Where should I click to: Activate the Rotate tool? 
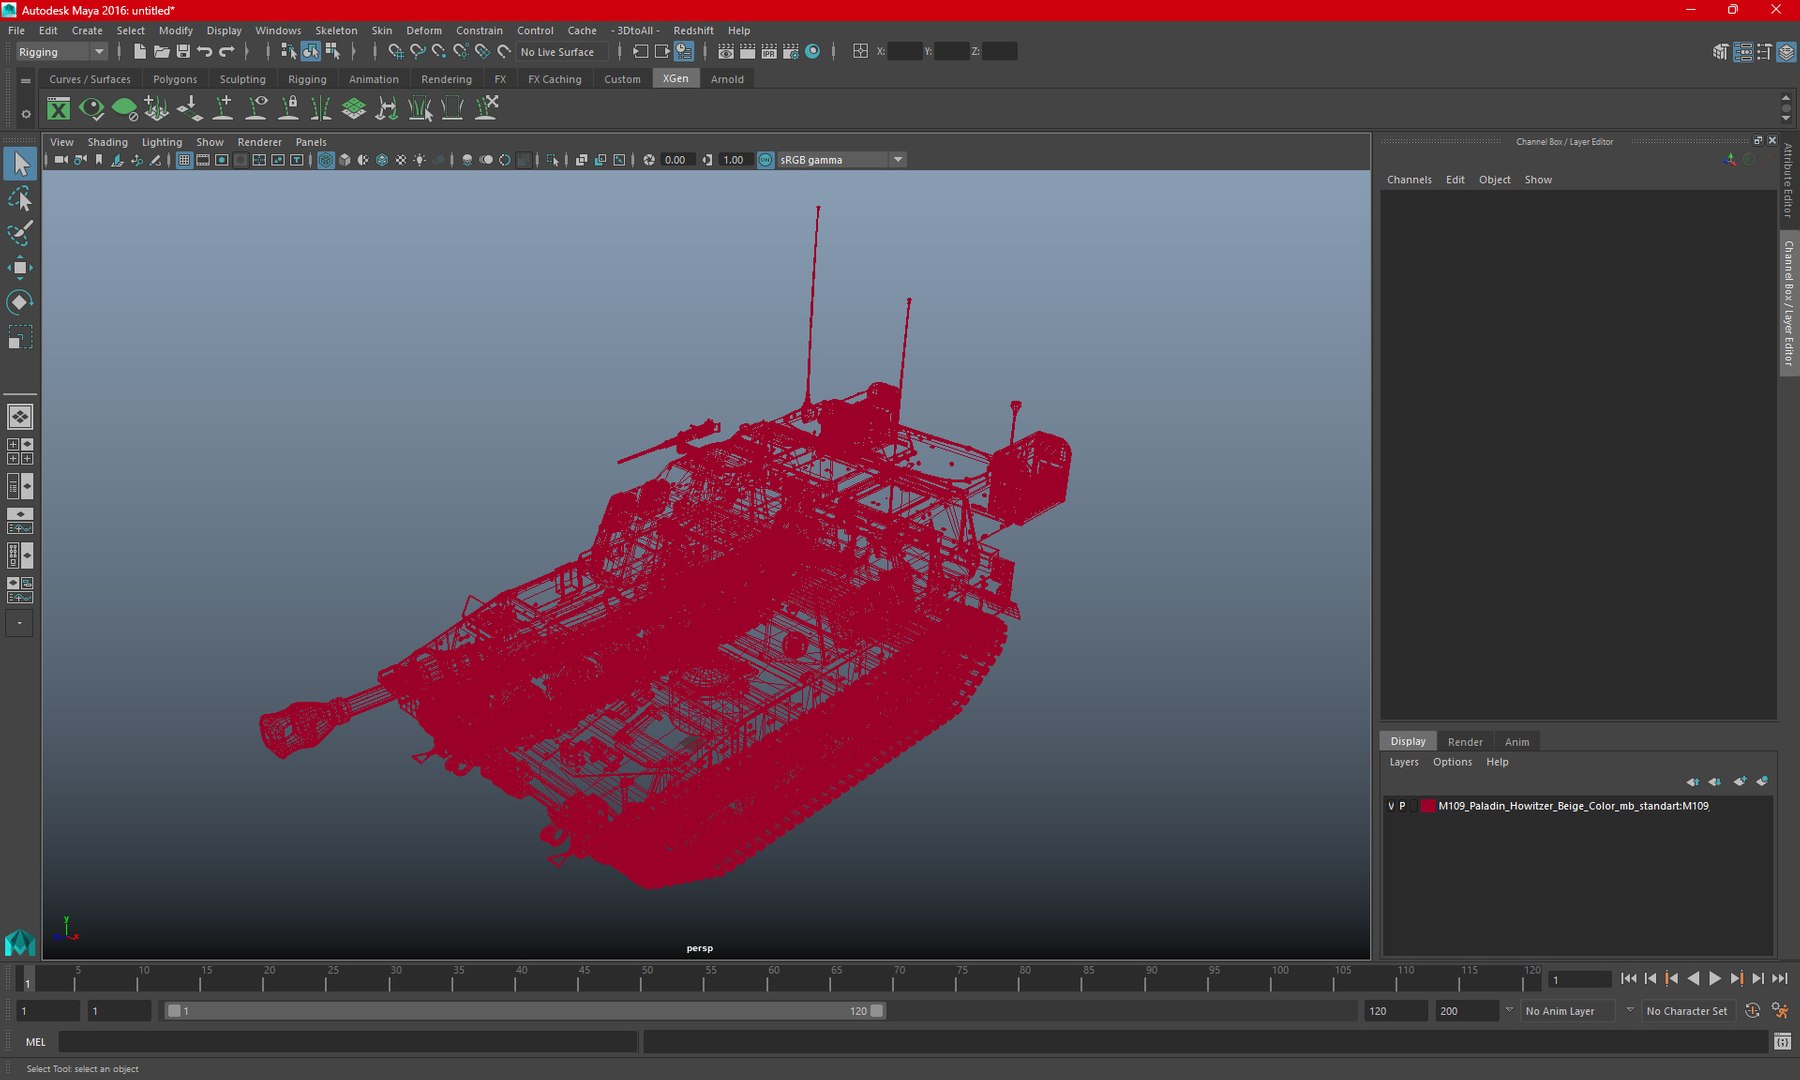click(x=20, y=302)
